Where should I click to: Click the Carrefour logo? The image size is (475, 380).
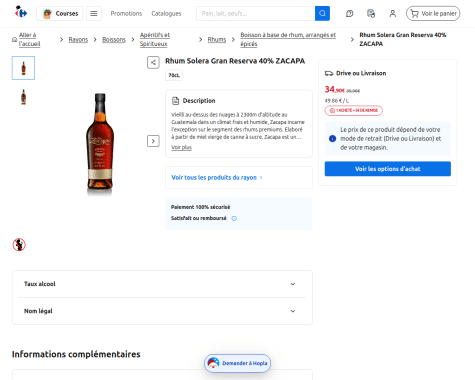[x=21, y=12]
